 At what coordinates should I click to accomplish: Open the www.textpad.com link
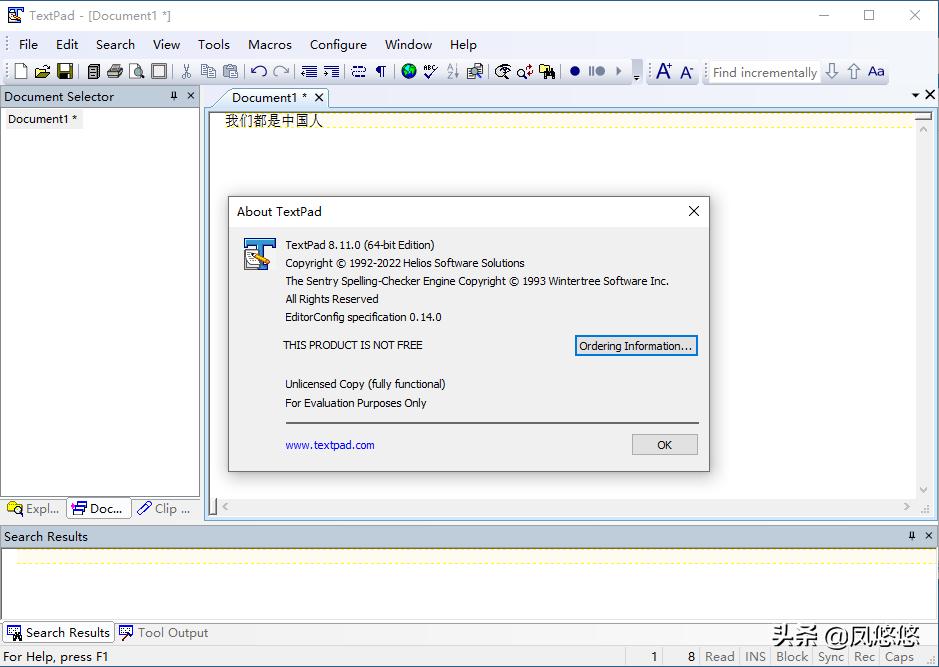coord(330,445)
